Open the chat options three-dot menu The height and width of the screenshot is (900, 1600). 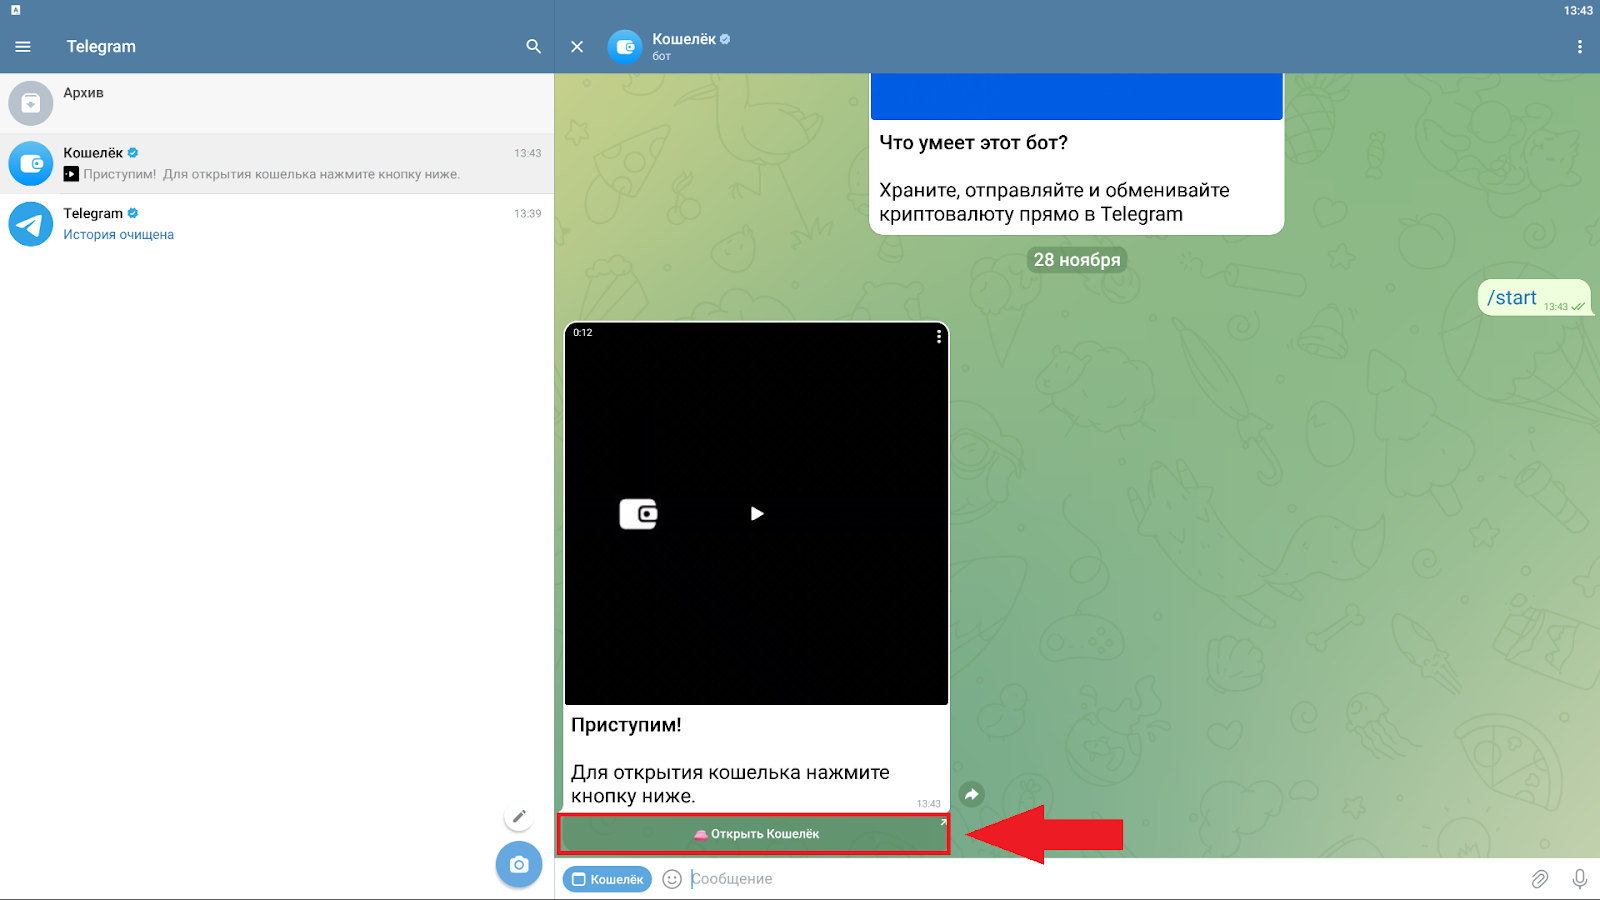tap(1579, 46)
